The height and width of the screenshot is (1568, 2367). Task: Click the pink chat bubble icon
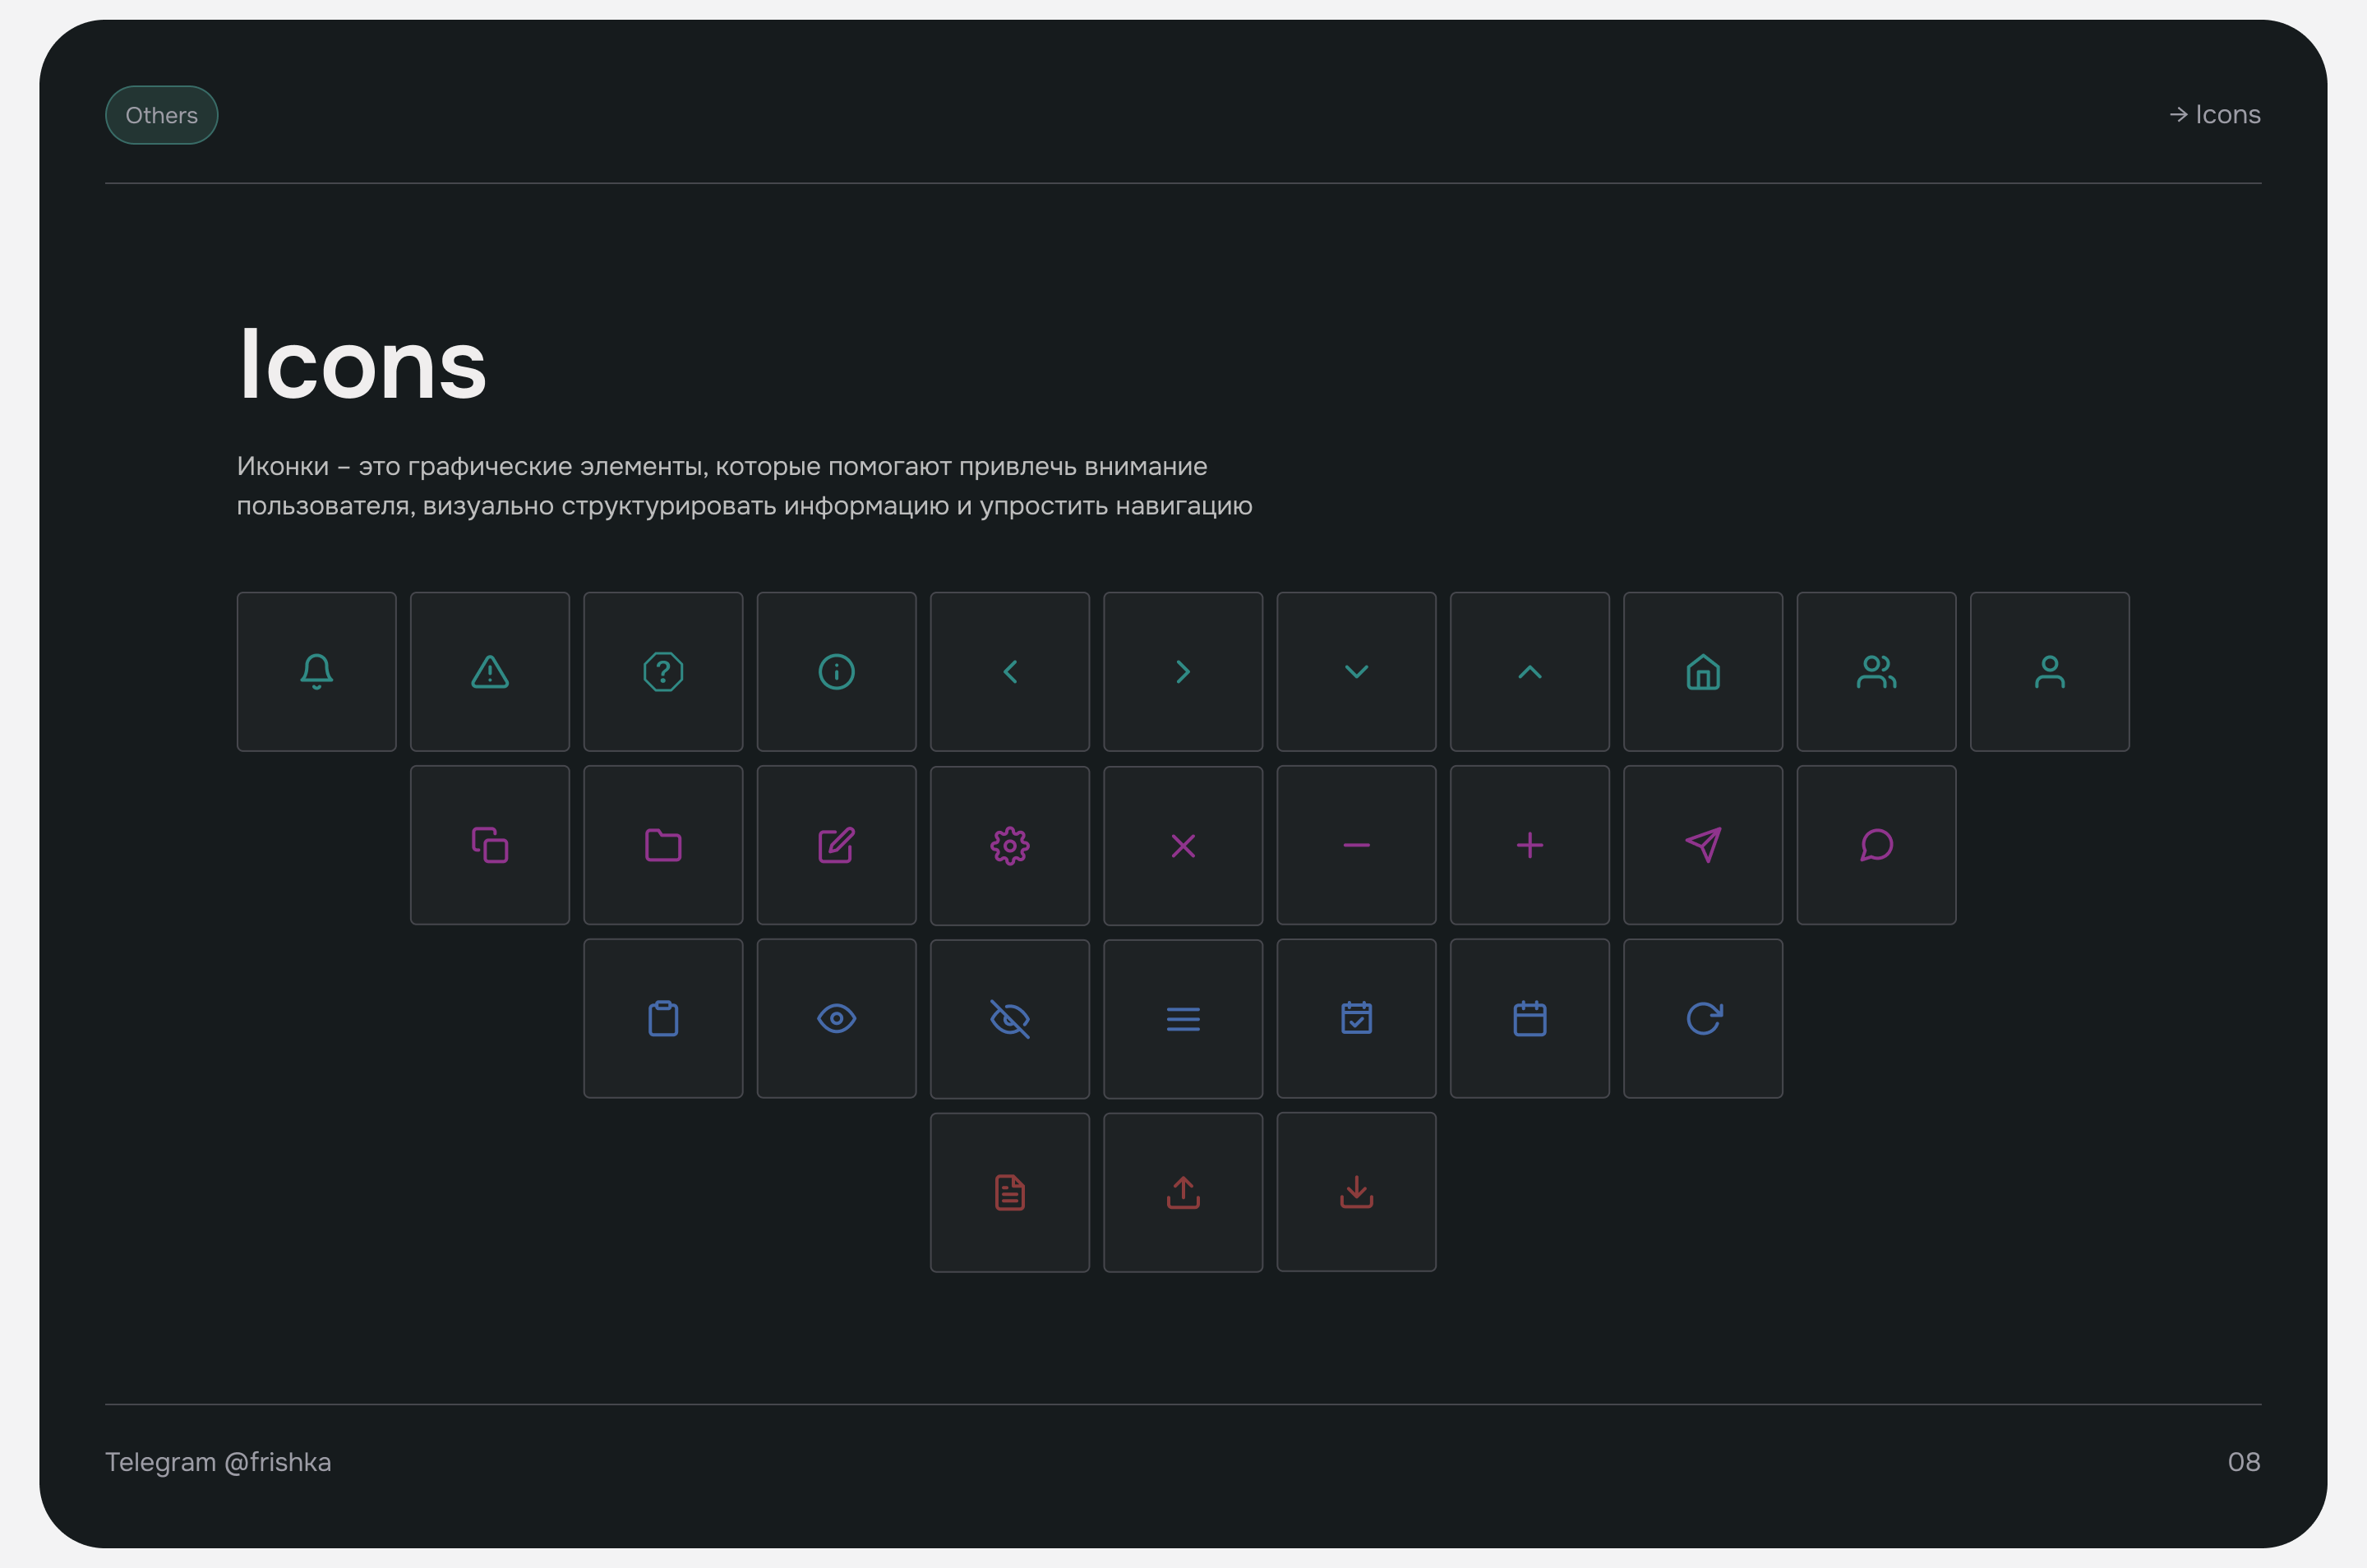[1876, 845]
